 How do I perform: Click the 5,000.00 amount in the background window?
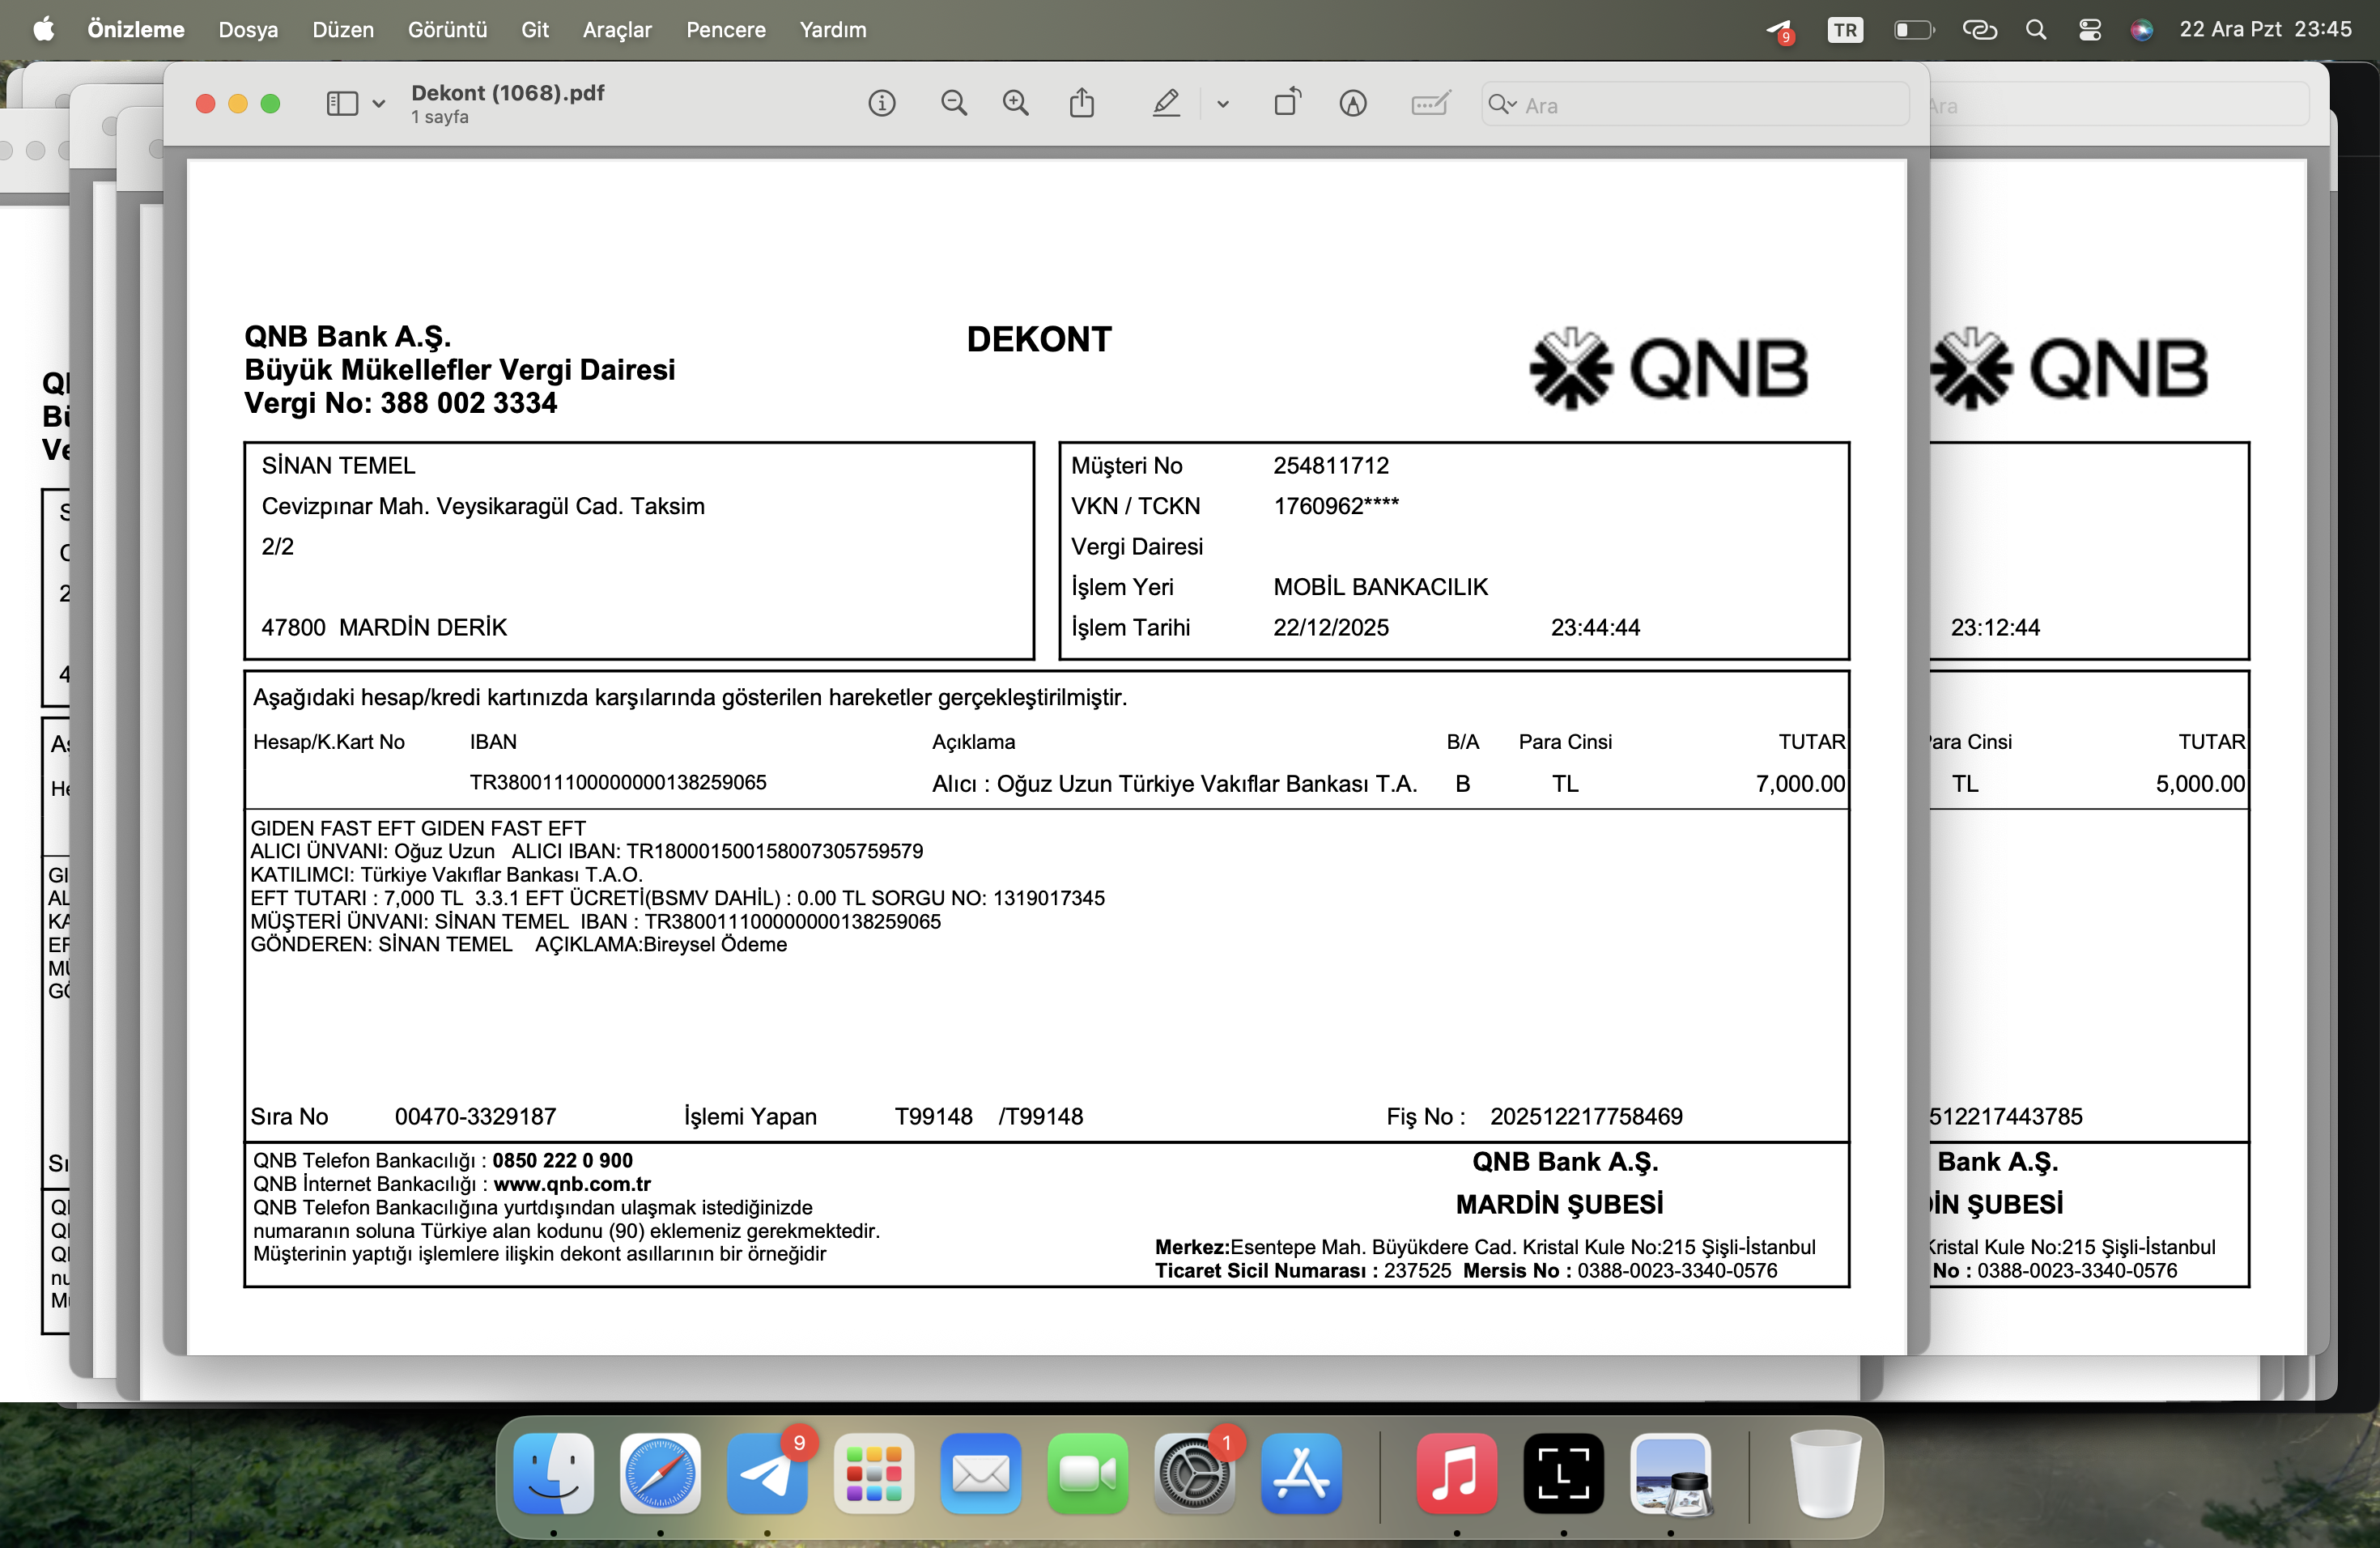point(2200,784)
